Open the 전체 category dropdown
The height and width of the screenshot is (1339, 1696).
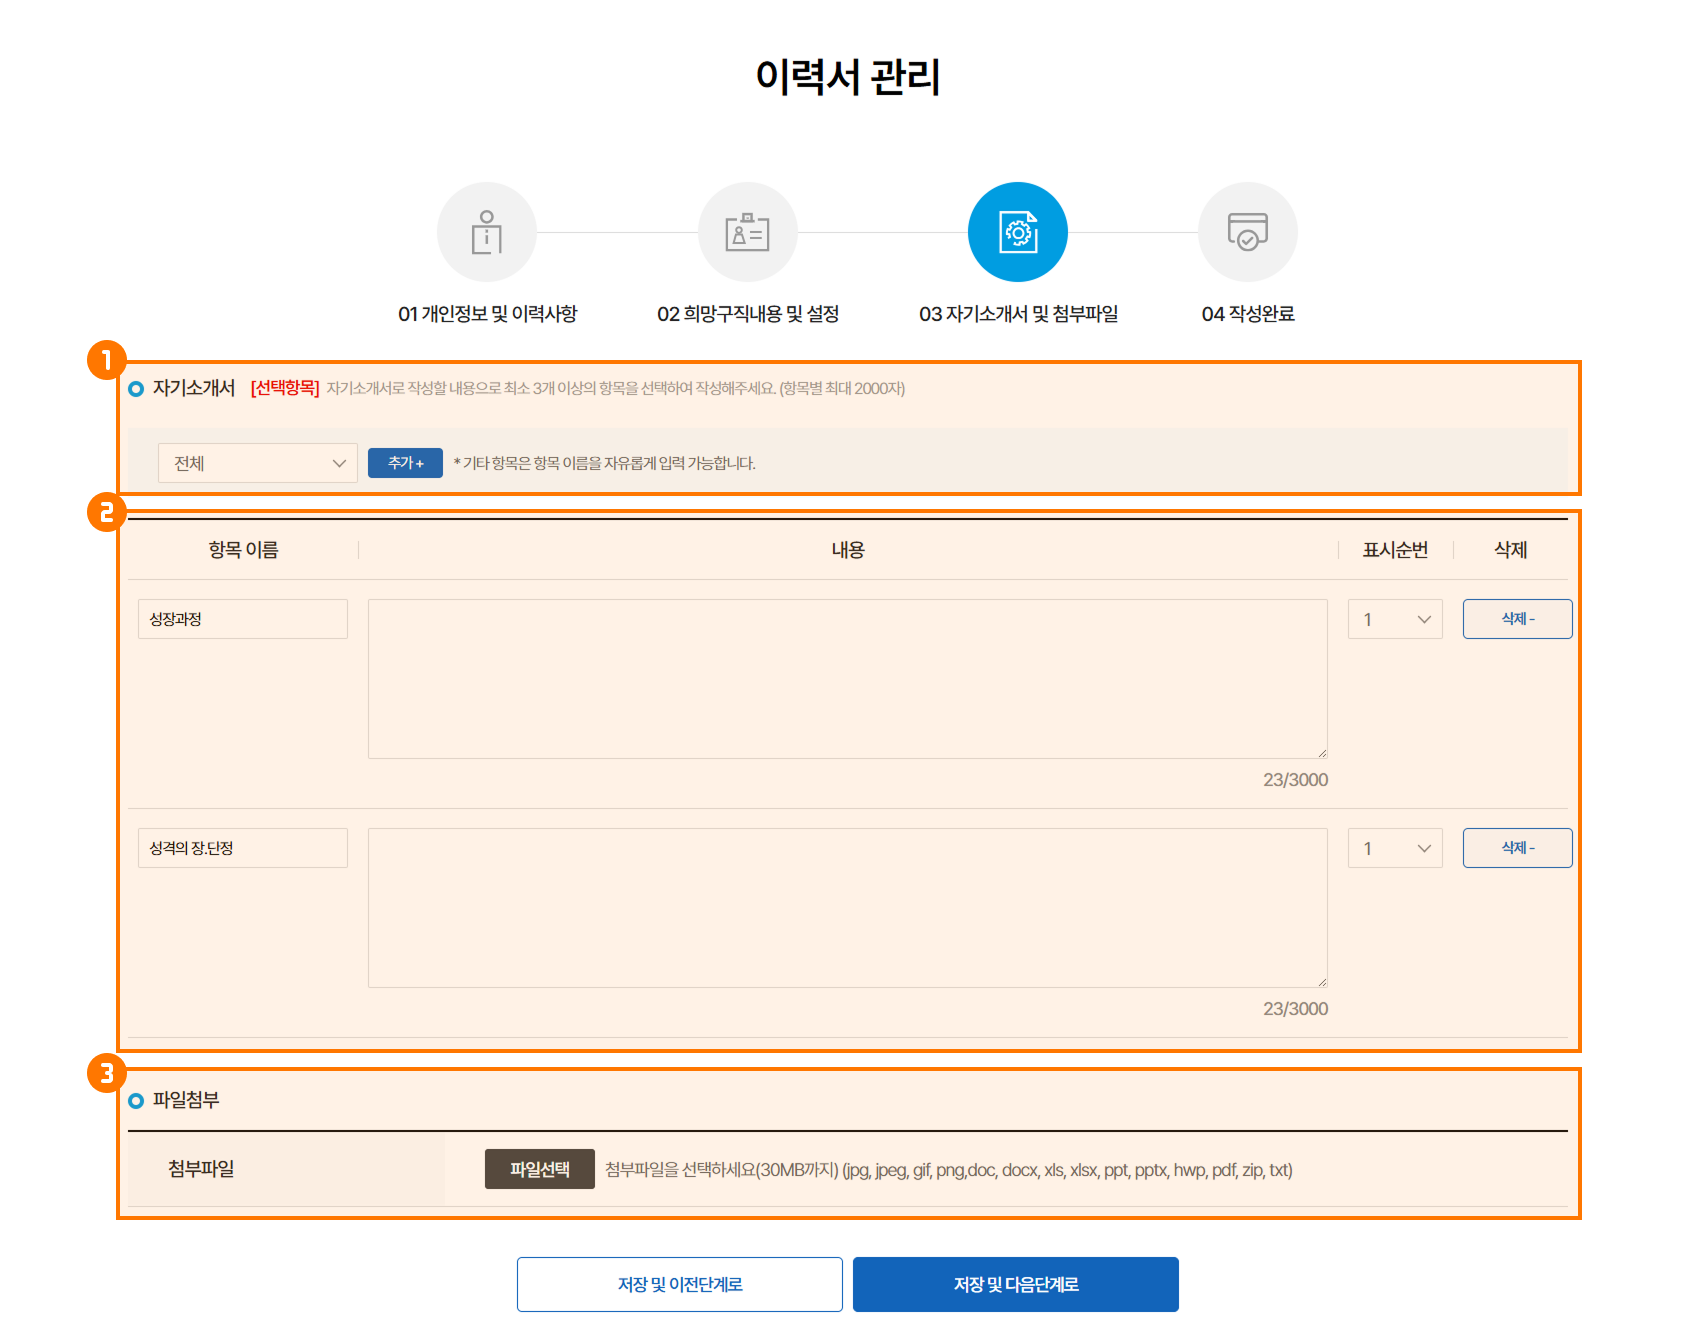258,463
